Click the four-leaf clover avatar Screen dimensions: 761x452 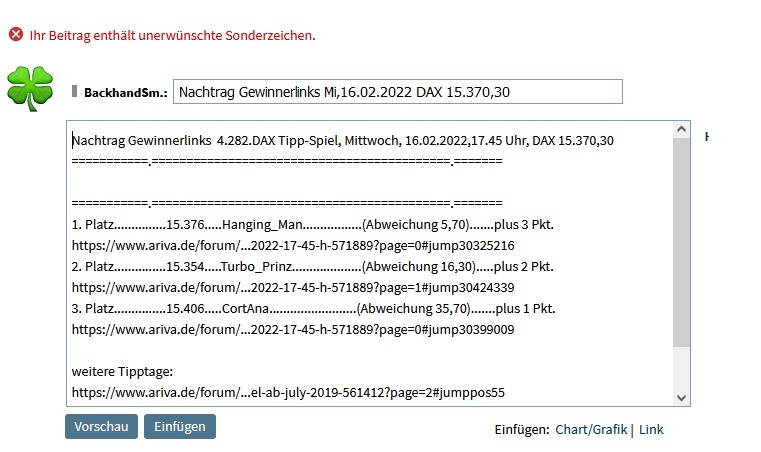tap(29, 87)
